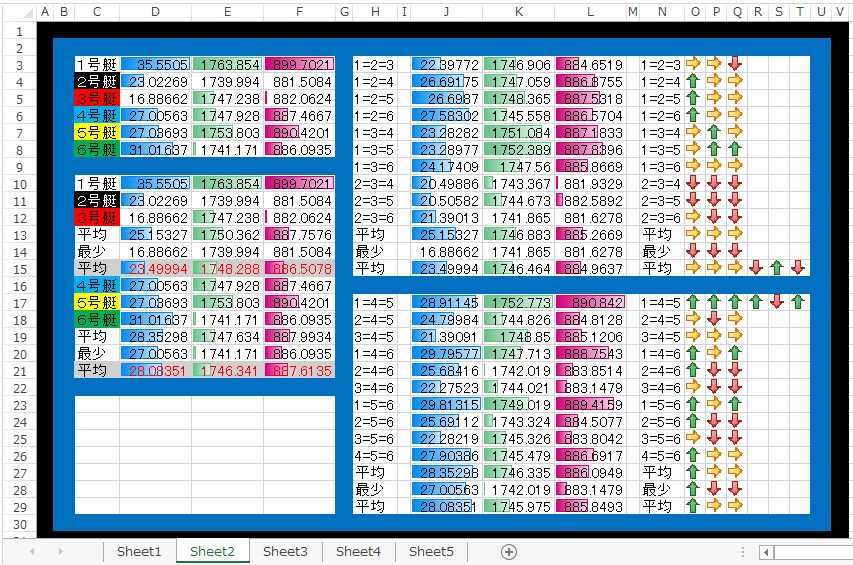Switch to the Sheet3 tab

tap(285, 551)
